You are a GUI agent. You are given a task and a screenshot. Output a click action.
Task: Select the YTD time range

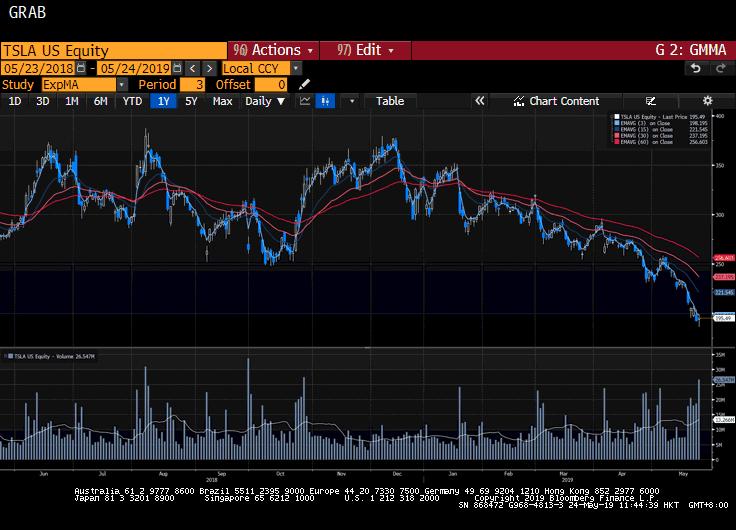pyautogui.click(x=132, y=101)
